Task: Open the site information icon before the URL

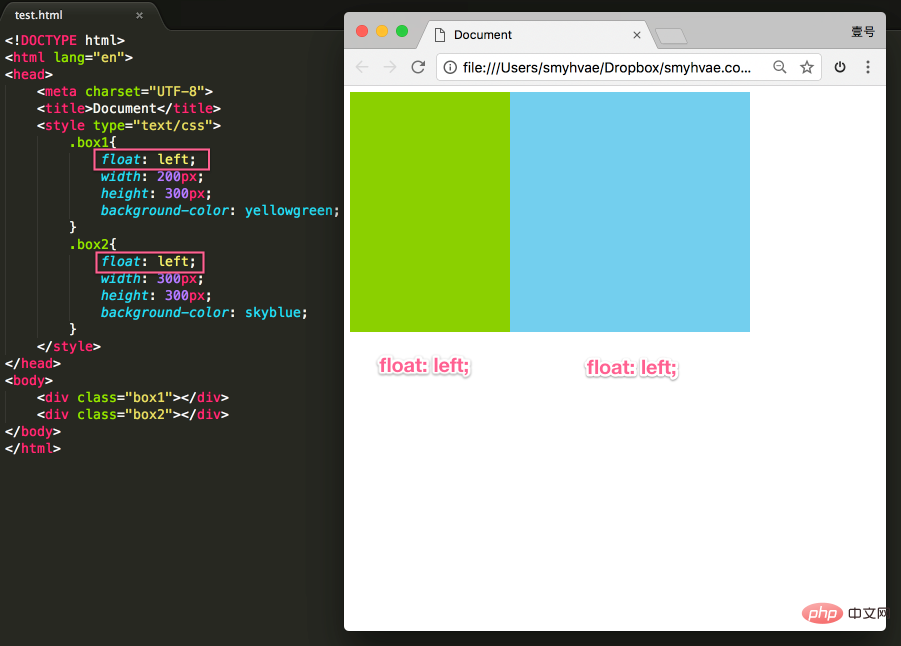Action: [x=450, y=67]
